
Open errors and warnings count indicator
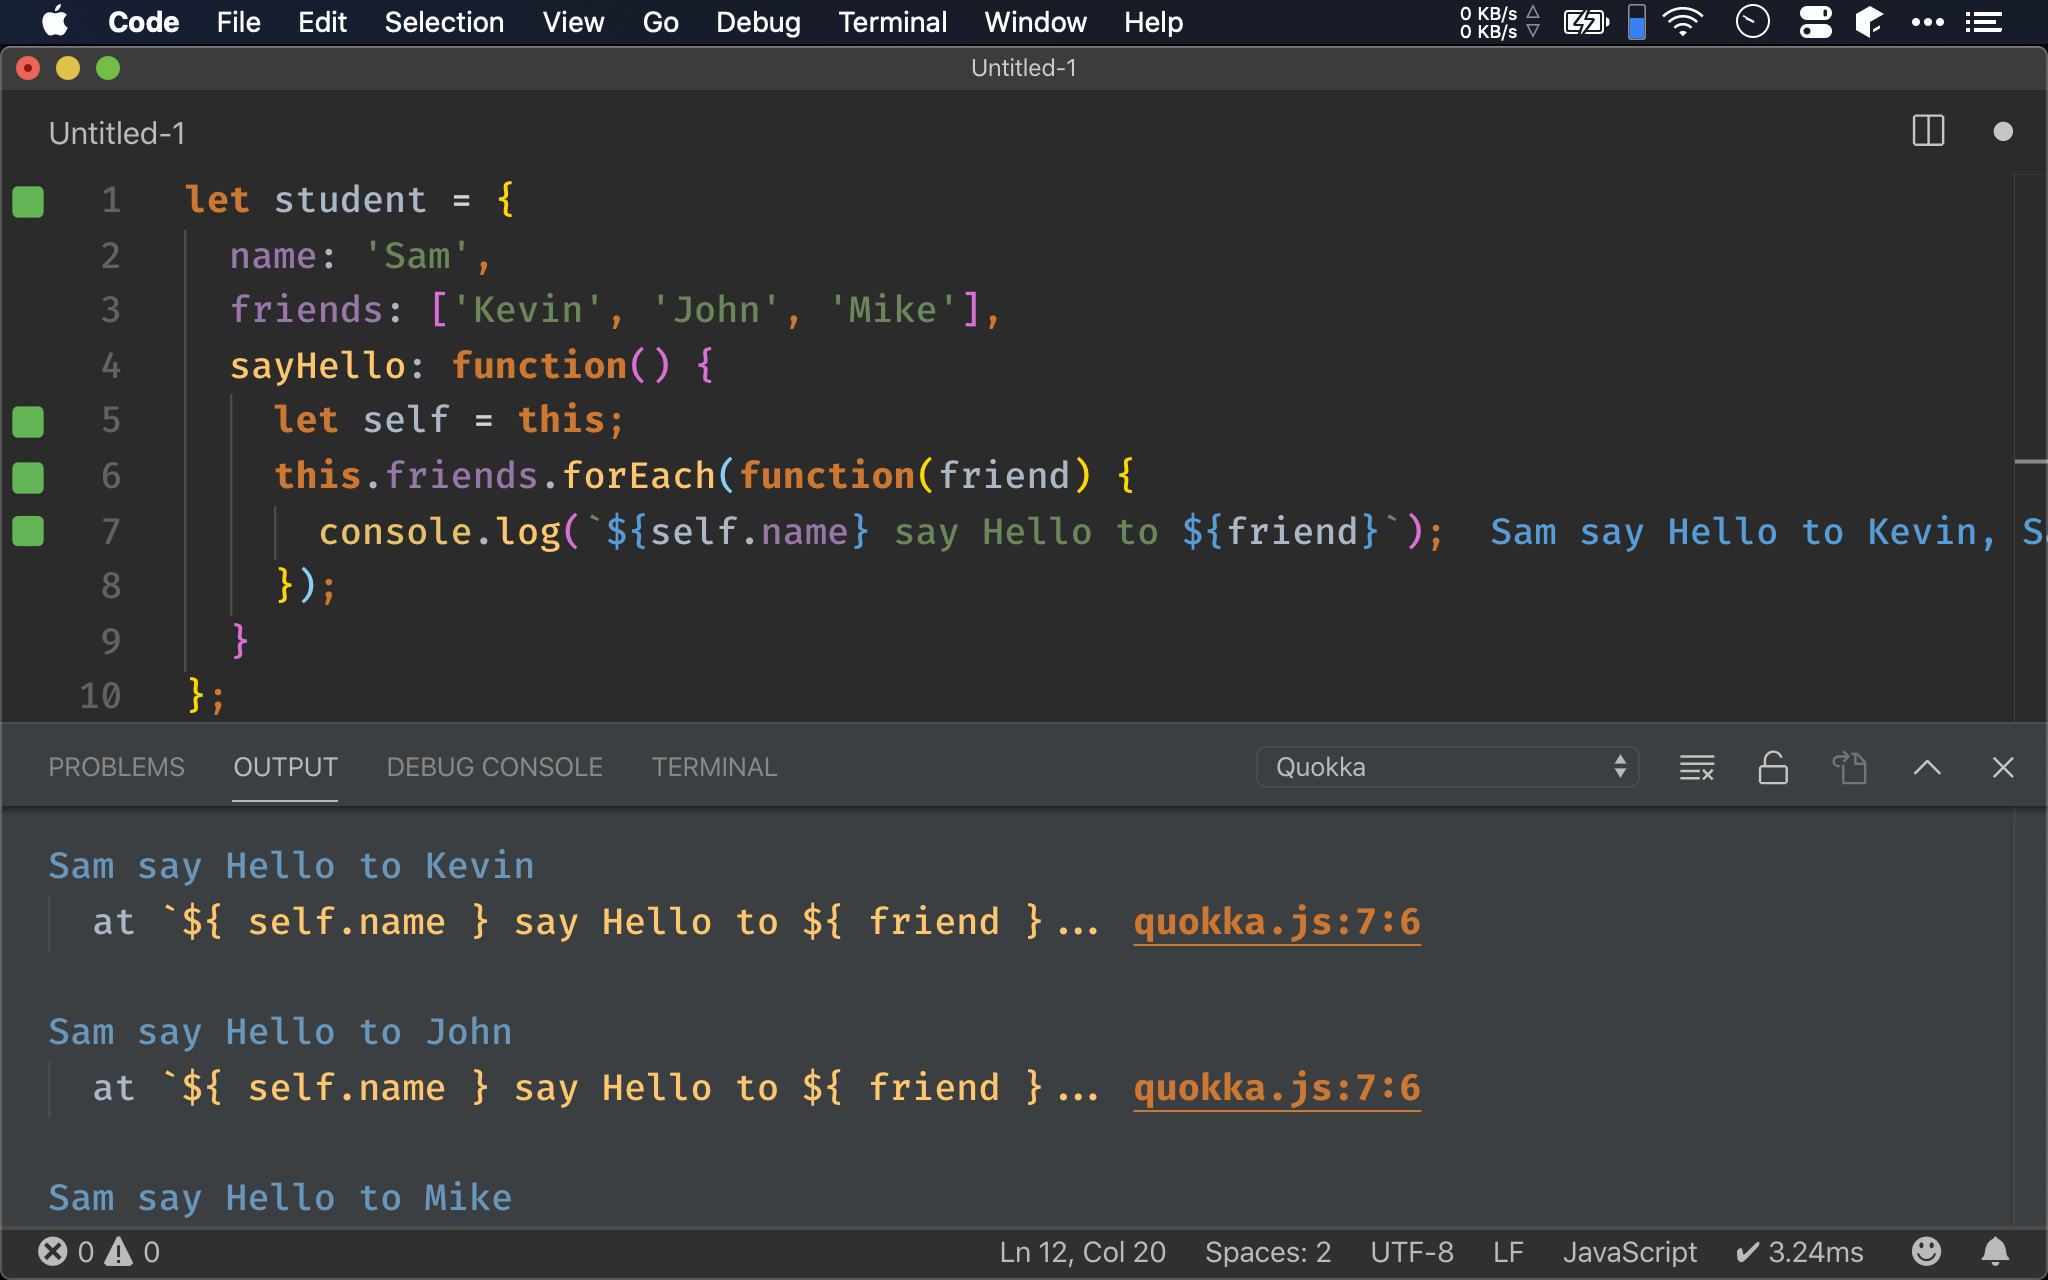[99, 1251]
